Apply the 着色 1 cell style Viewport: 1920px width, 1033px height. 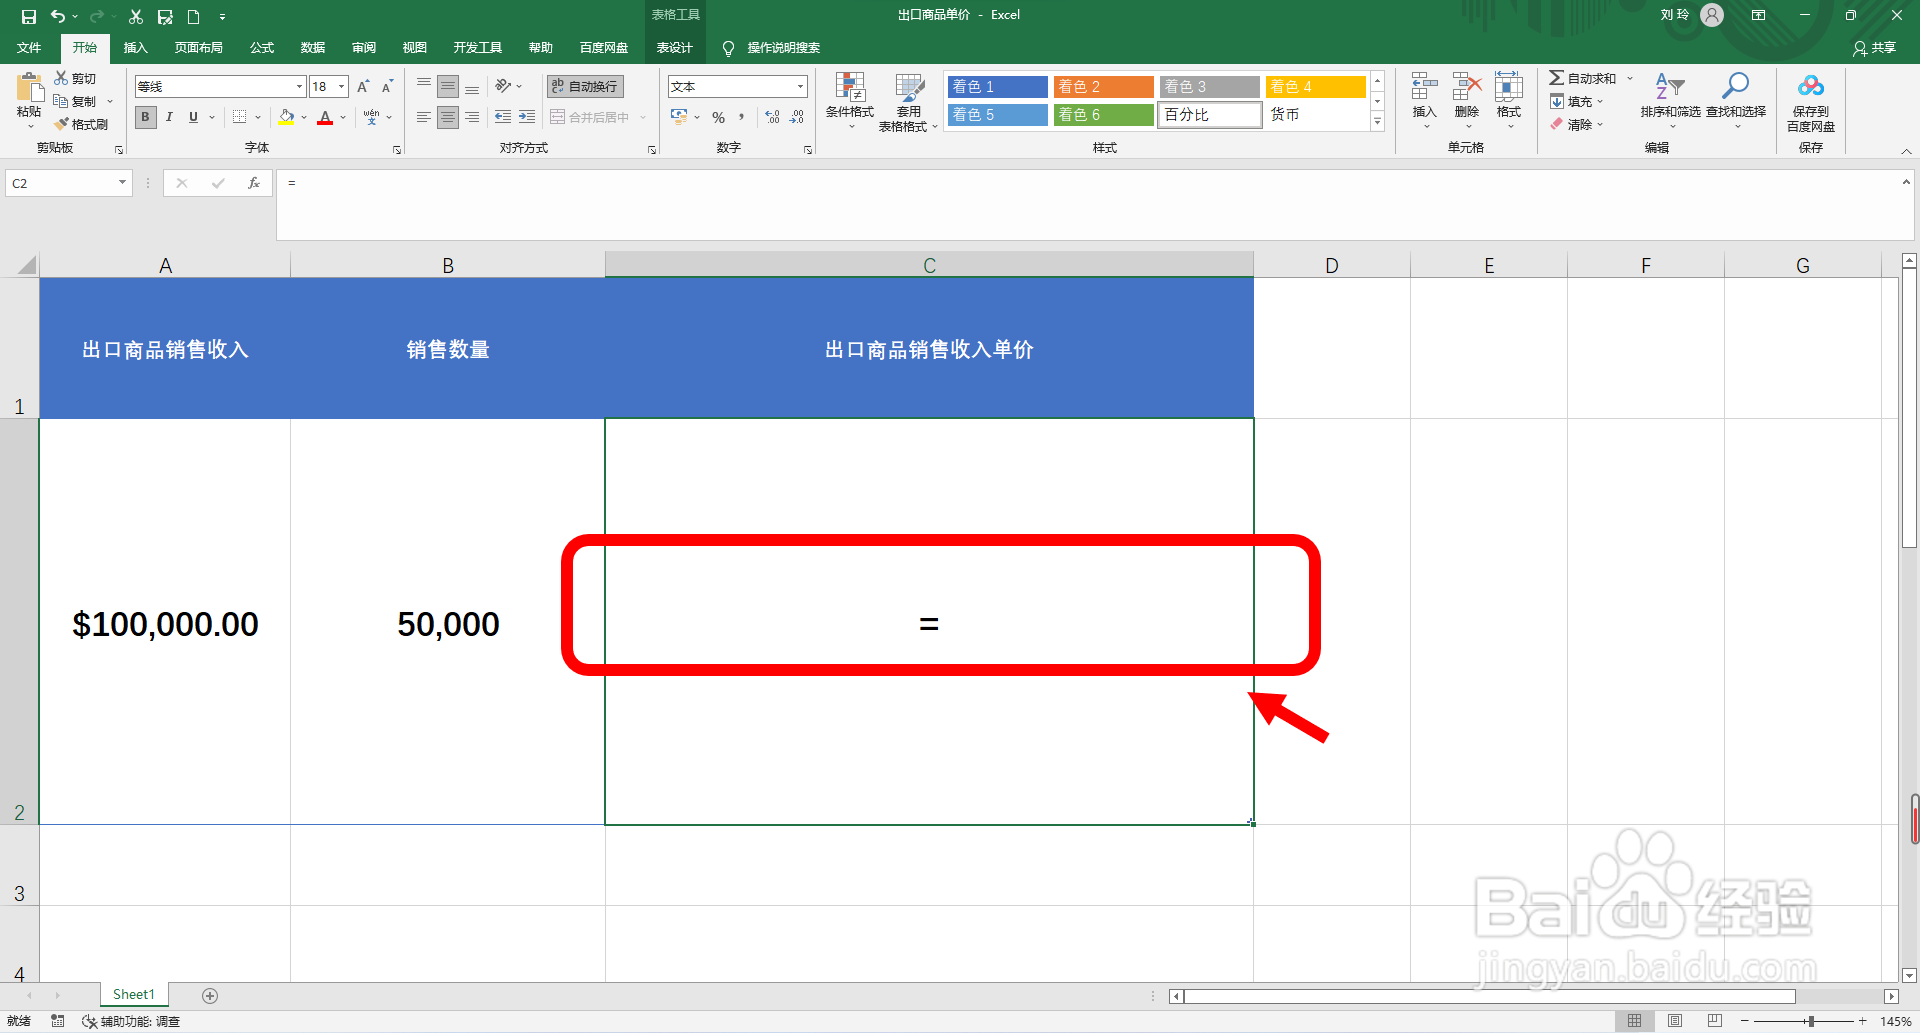click(x=997, y=87)
